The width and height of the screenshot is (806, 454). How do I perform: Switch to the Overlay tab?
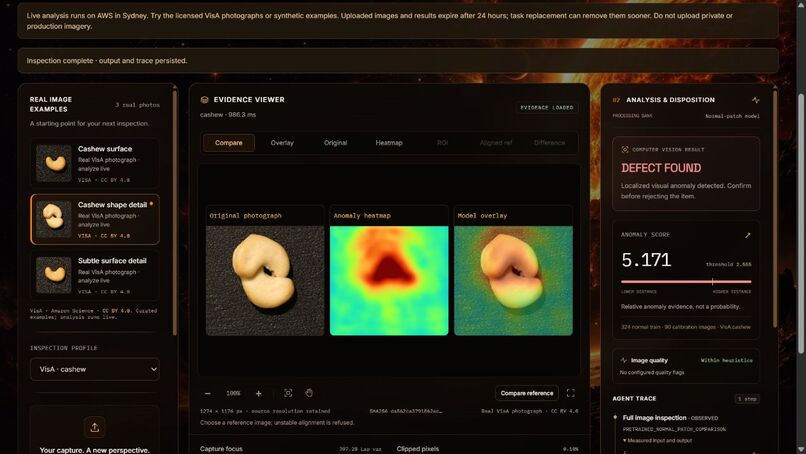click(x=282, y=143)
